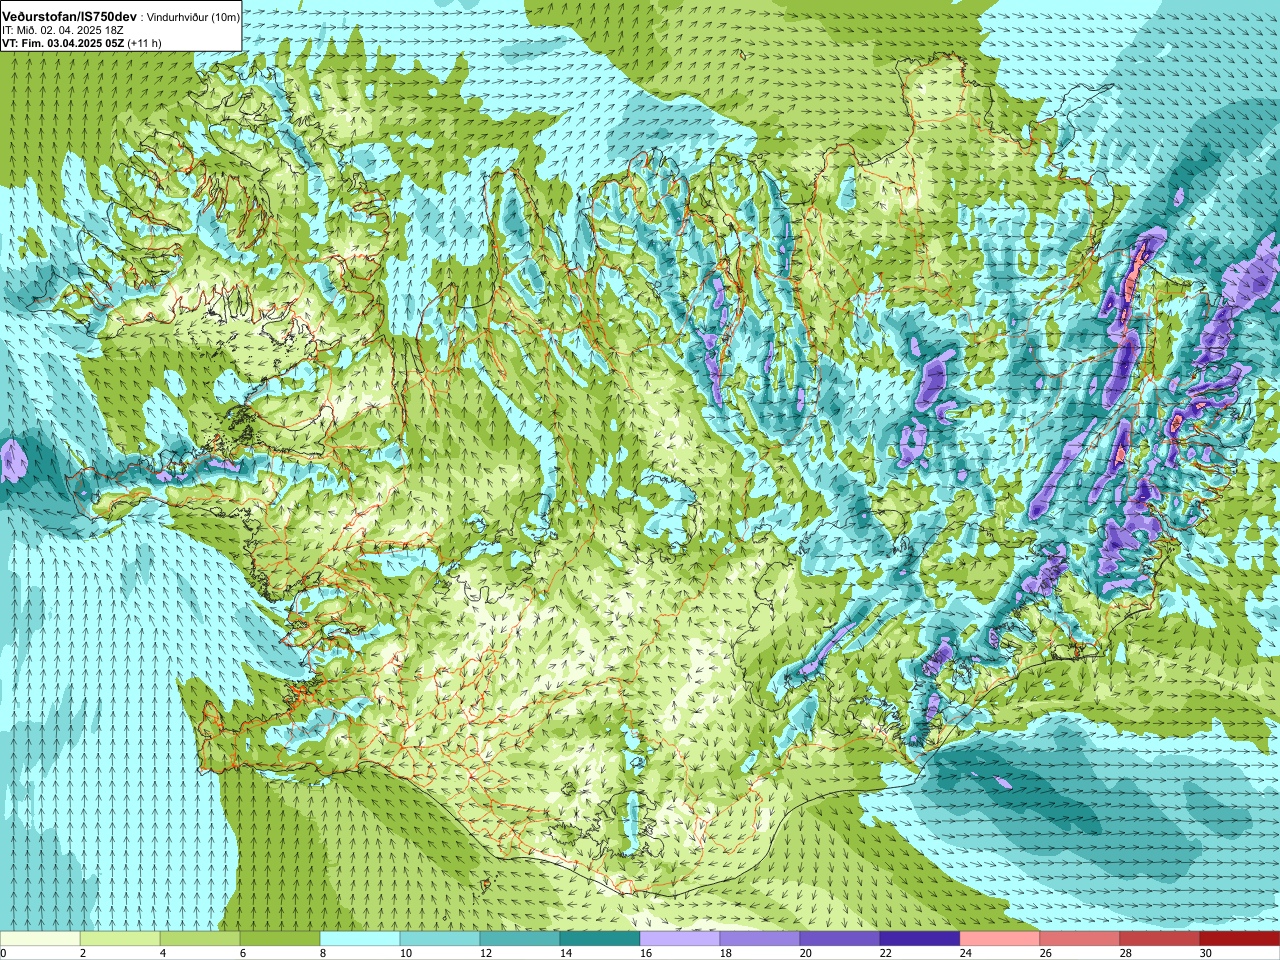The image size is (1280, 960).
Task: Click the legend scale label 24
Action: [966, 953]
